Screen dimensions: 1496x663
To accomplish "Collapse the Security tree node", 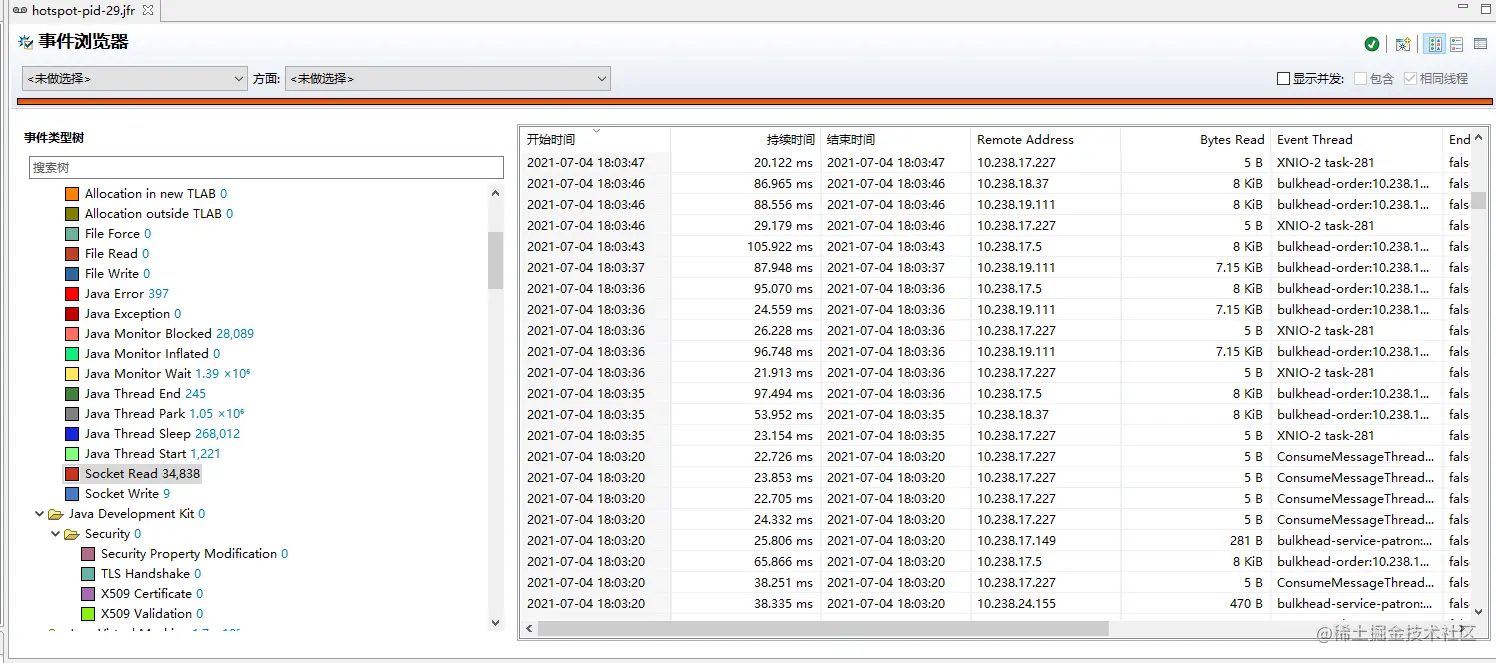I will click(56, 534).
